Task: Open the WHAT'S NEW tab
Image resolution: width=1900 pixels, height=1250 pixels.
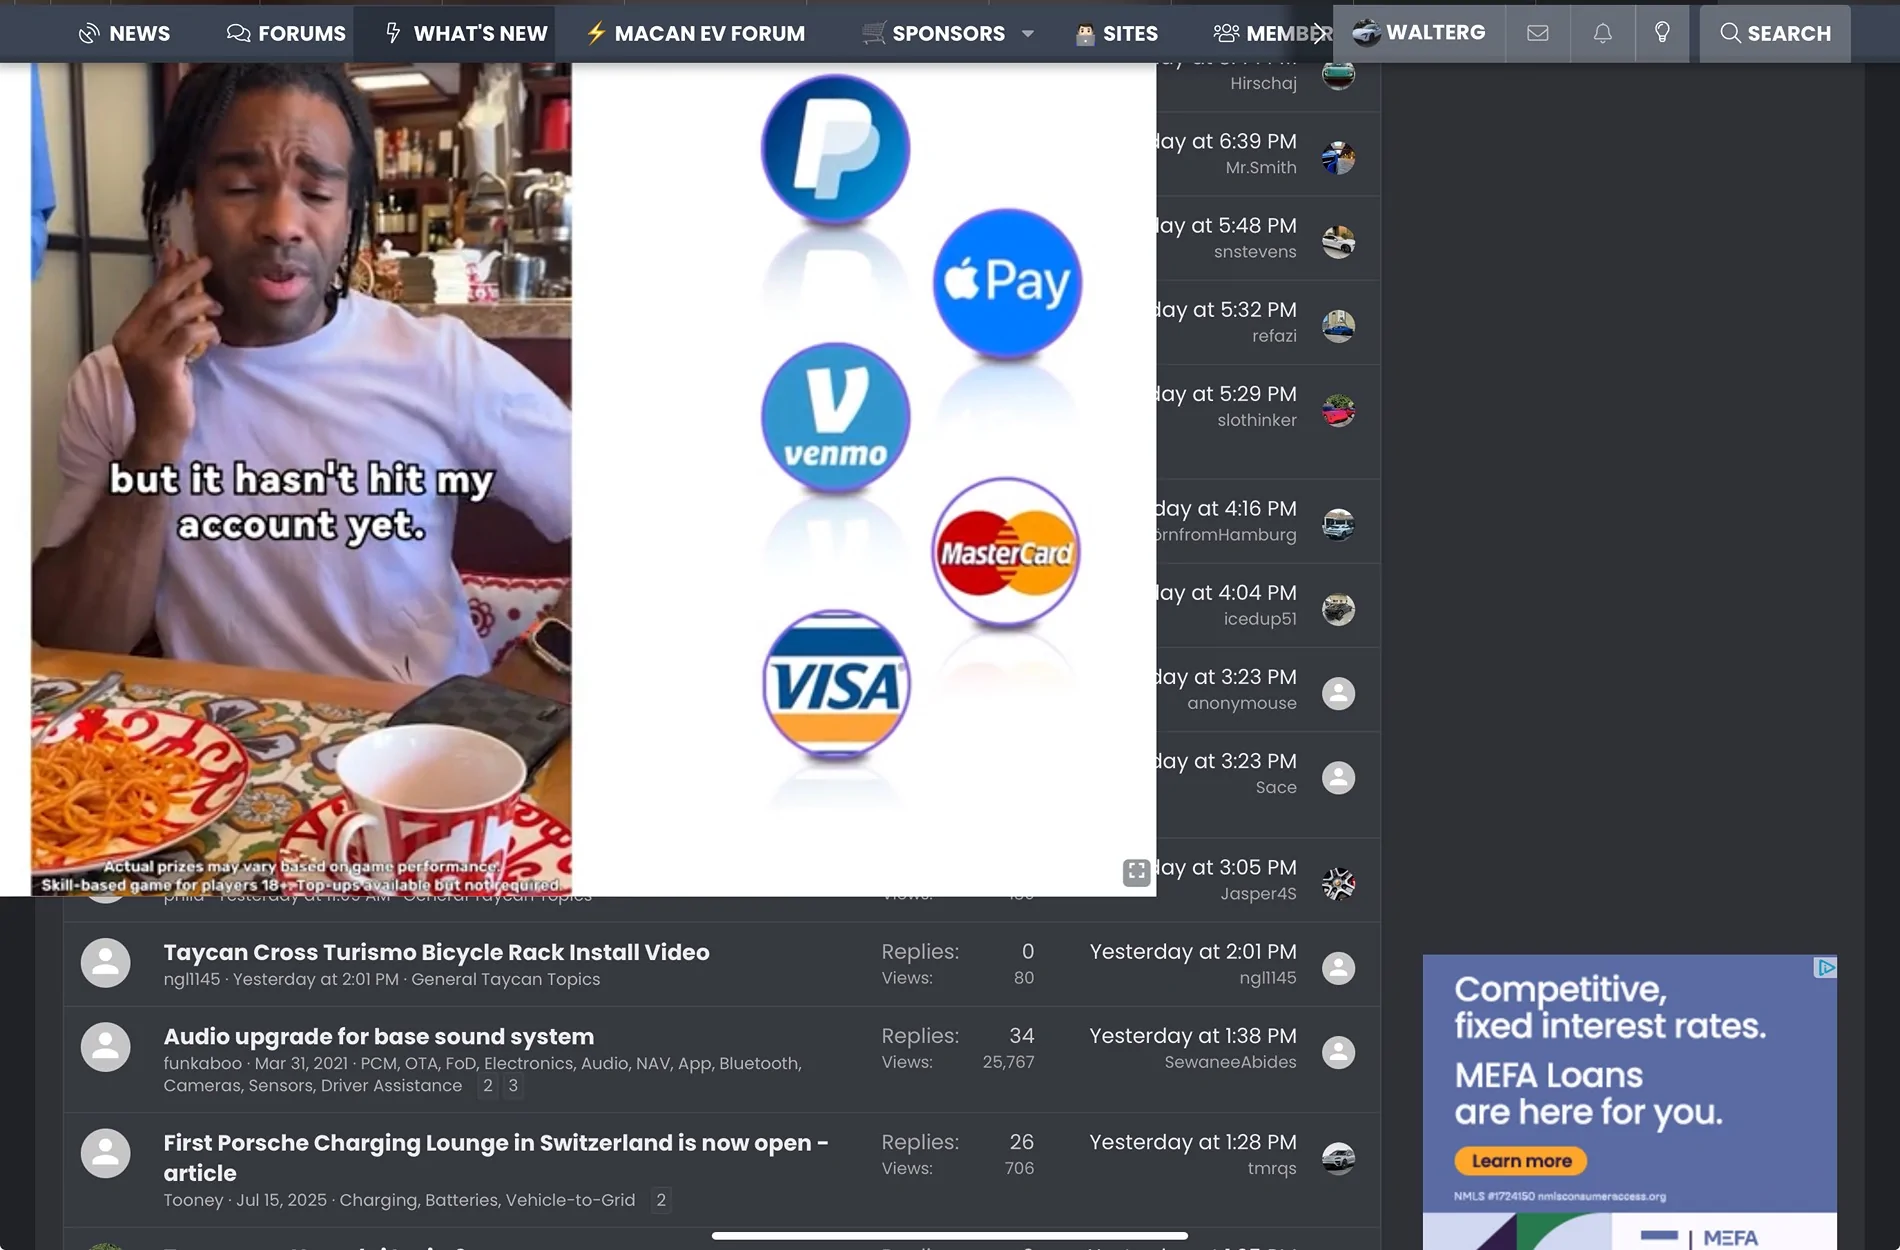Action: (x=466, y=33)
